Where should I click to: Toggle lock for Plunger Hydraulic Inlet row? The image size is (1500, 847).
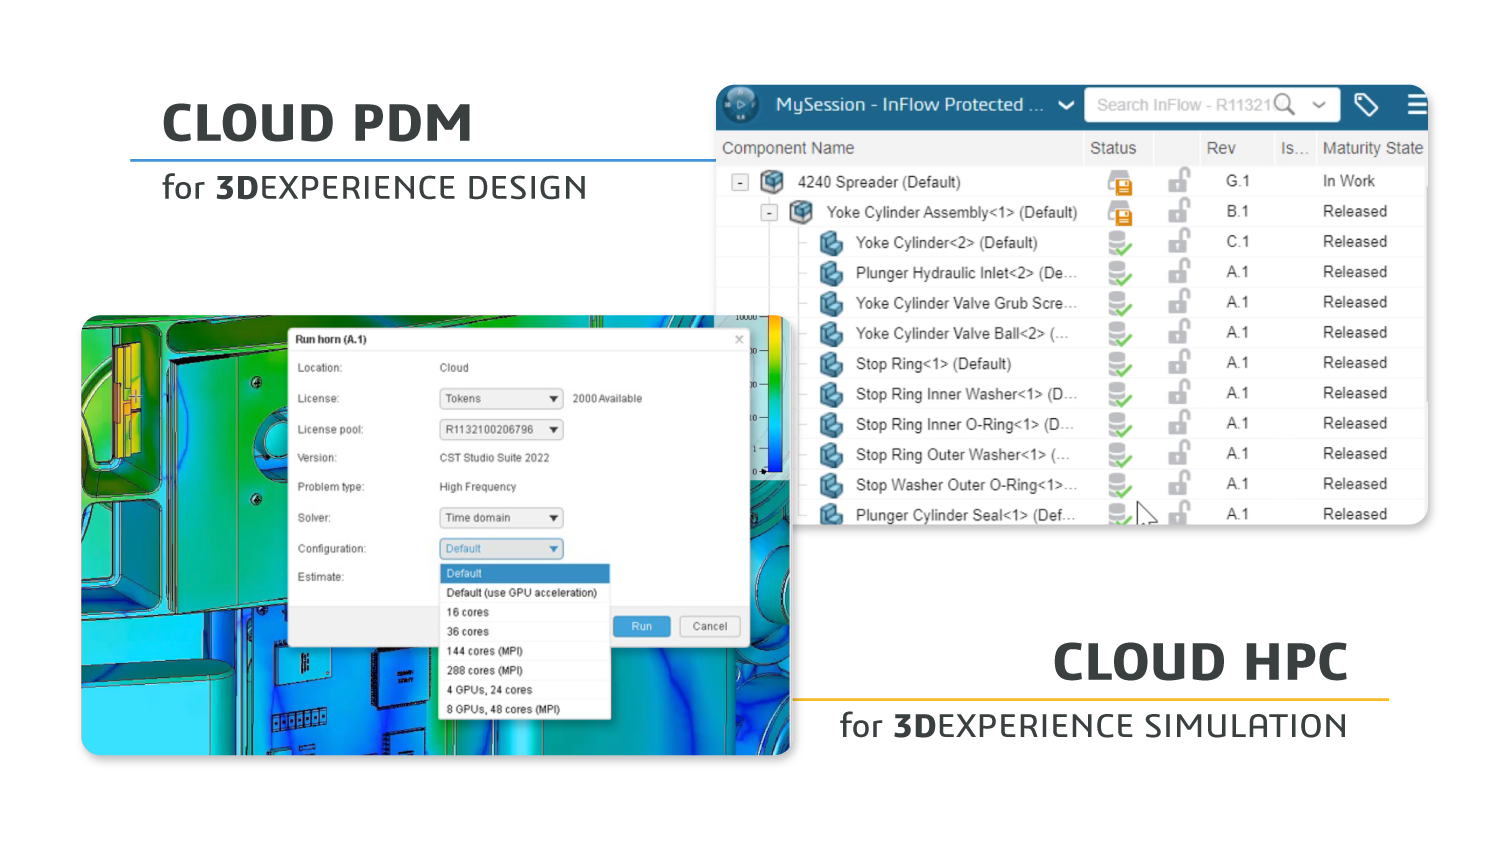coord(1179,271)
